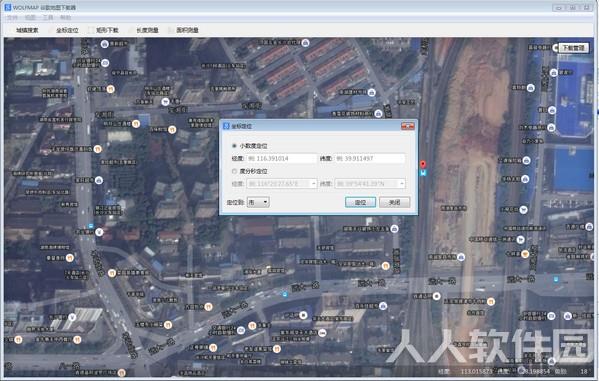Open the 定位到 level dropdown

pos(259,202)
